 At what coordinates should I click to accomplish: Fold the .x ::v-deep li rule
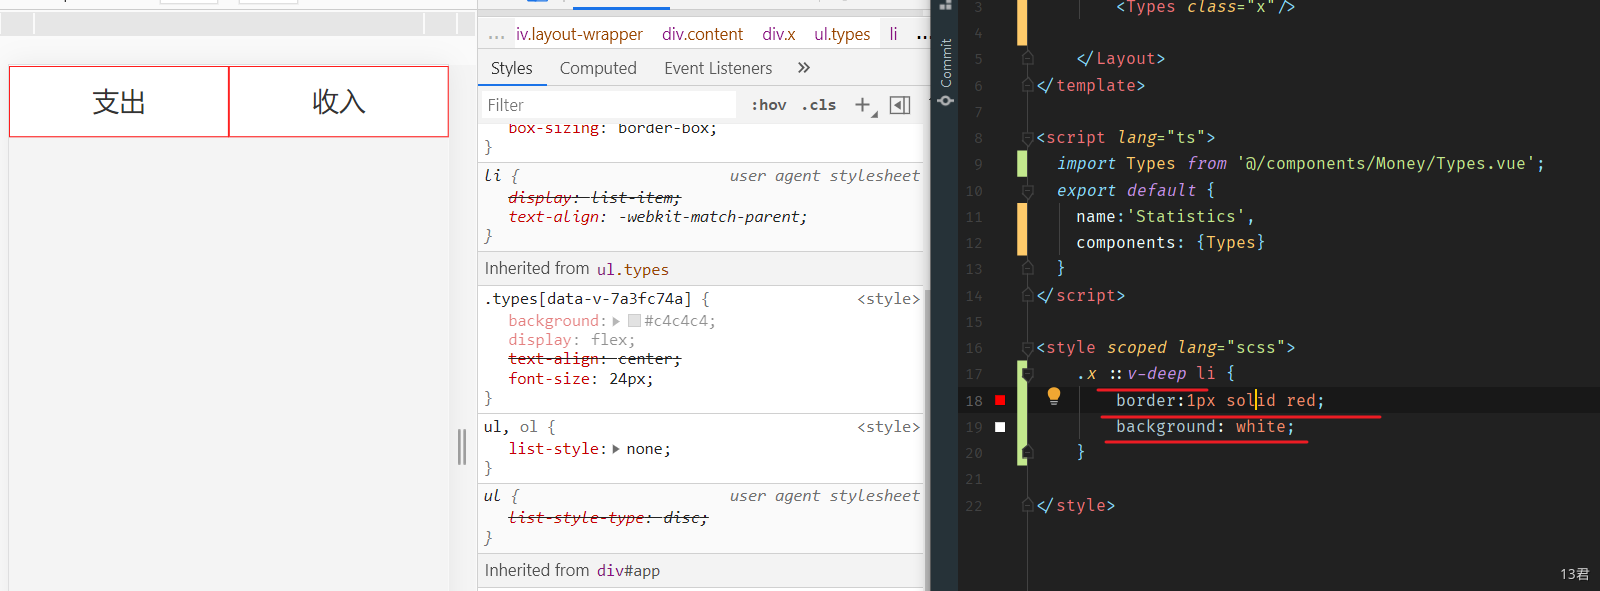coord(1027,374)
